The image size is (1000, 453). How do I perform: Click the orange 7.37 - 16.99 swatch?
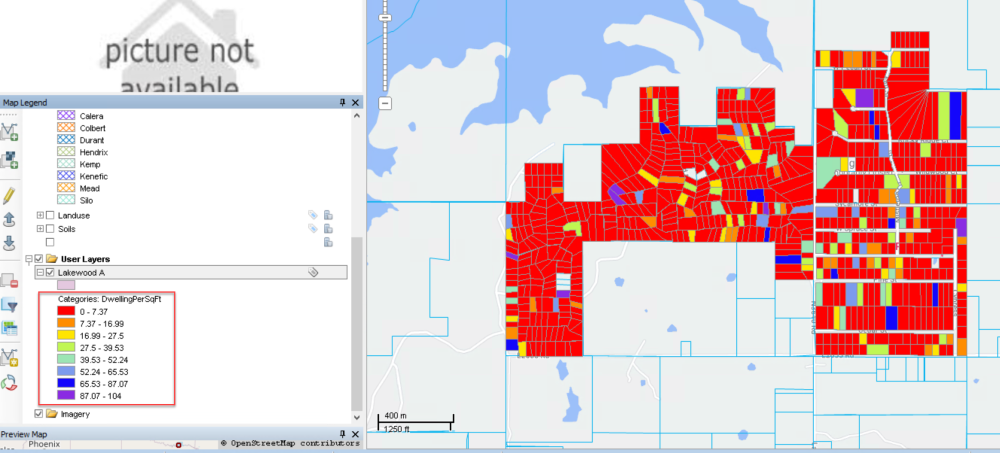[x=66, y=323]
